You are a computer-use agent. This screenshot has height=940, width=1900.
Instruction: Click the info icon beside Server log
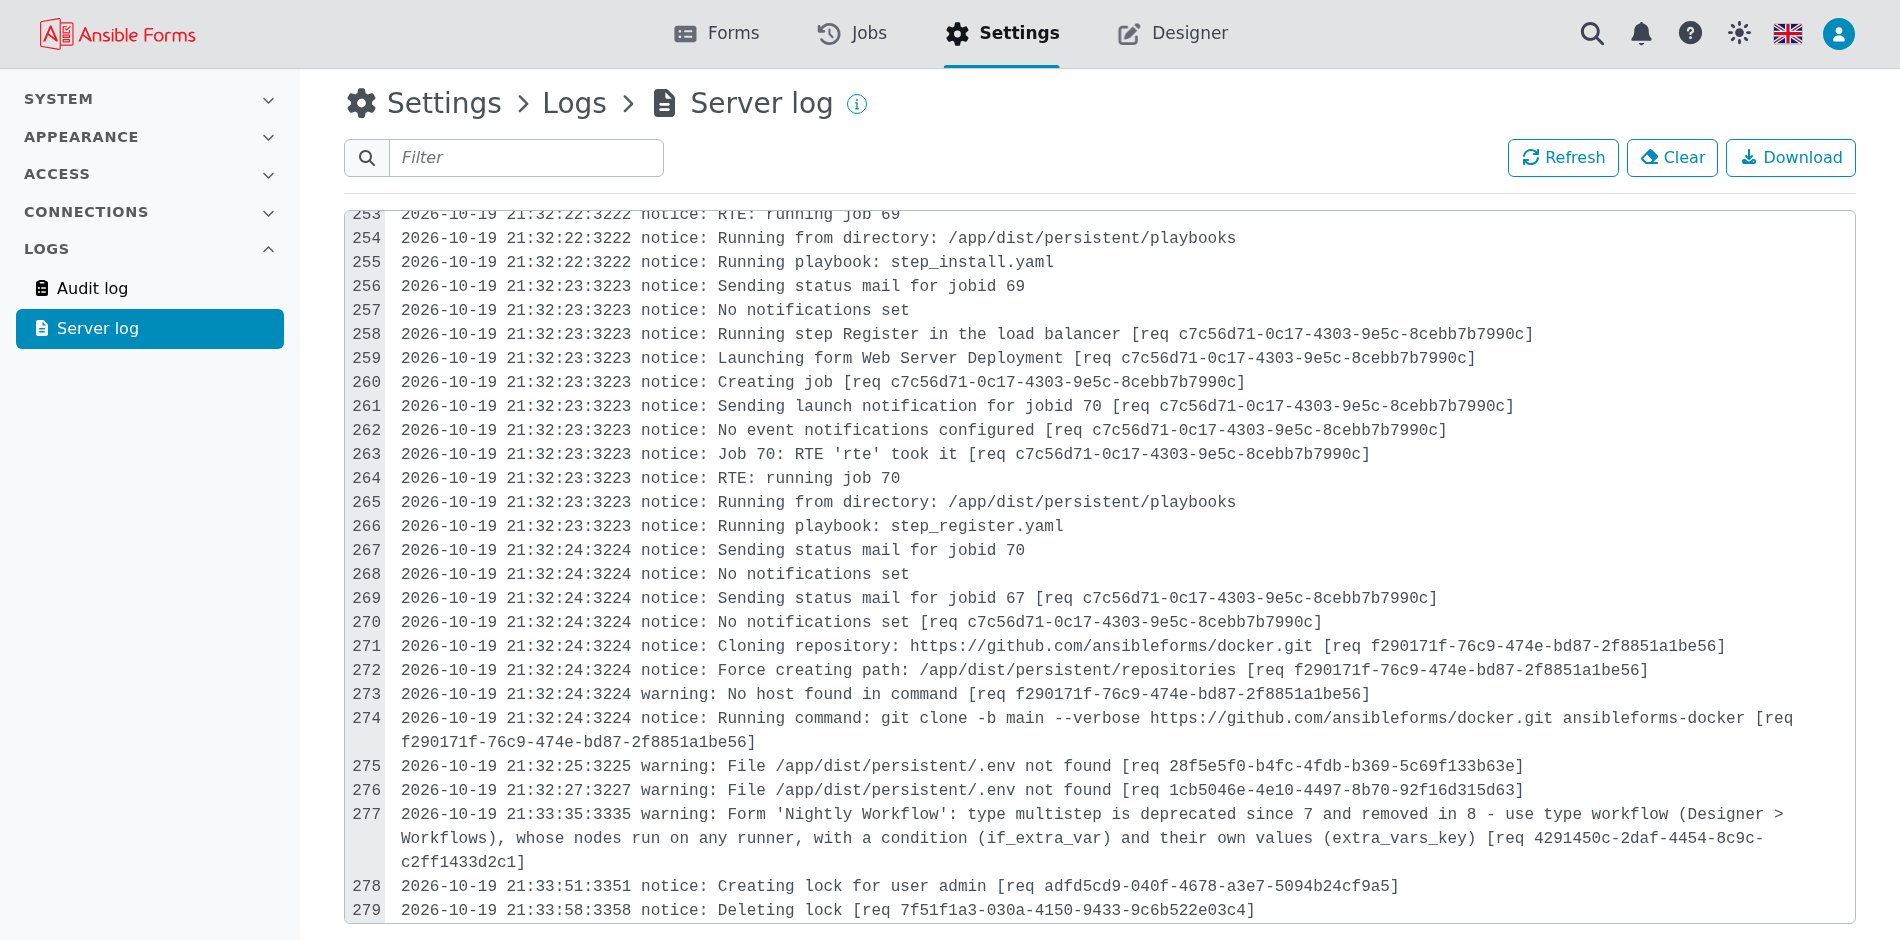click(857, 104)
